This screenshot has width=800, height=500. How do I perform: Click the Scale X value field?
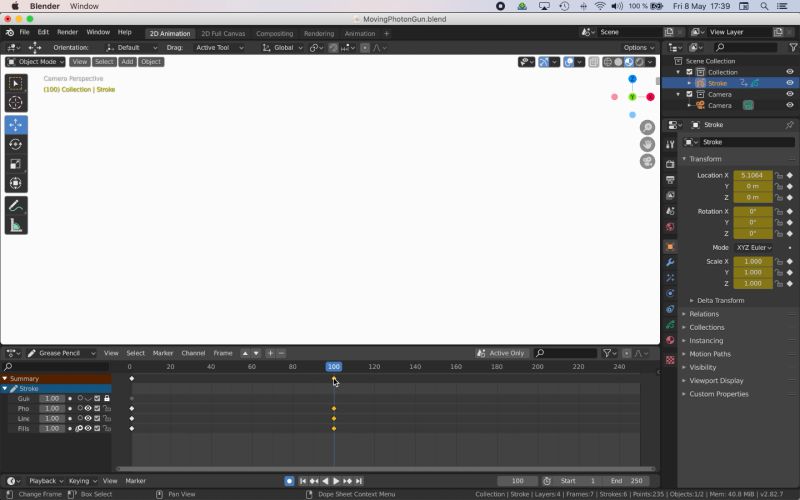753,261
